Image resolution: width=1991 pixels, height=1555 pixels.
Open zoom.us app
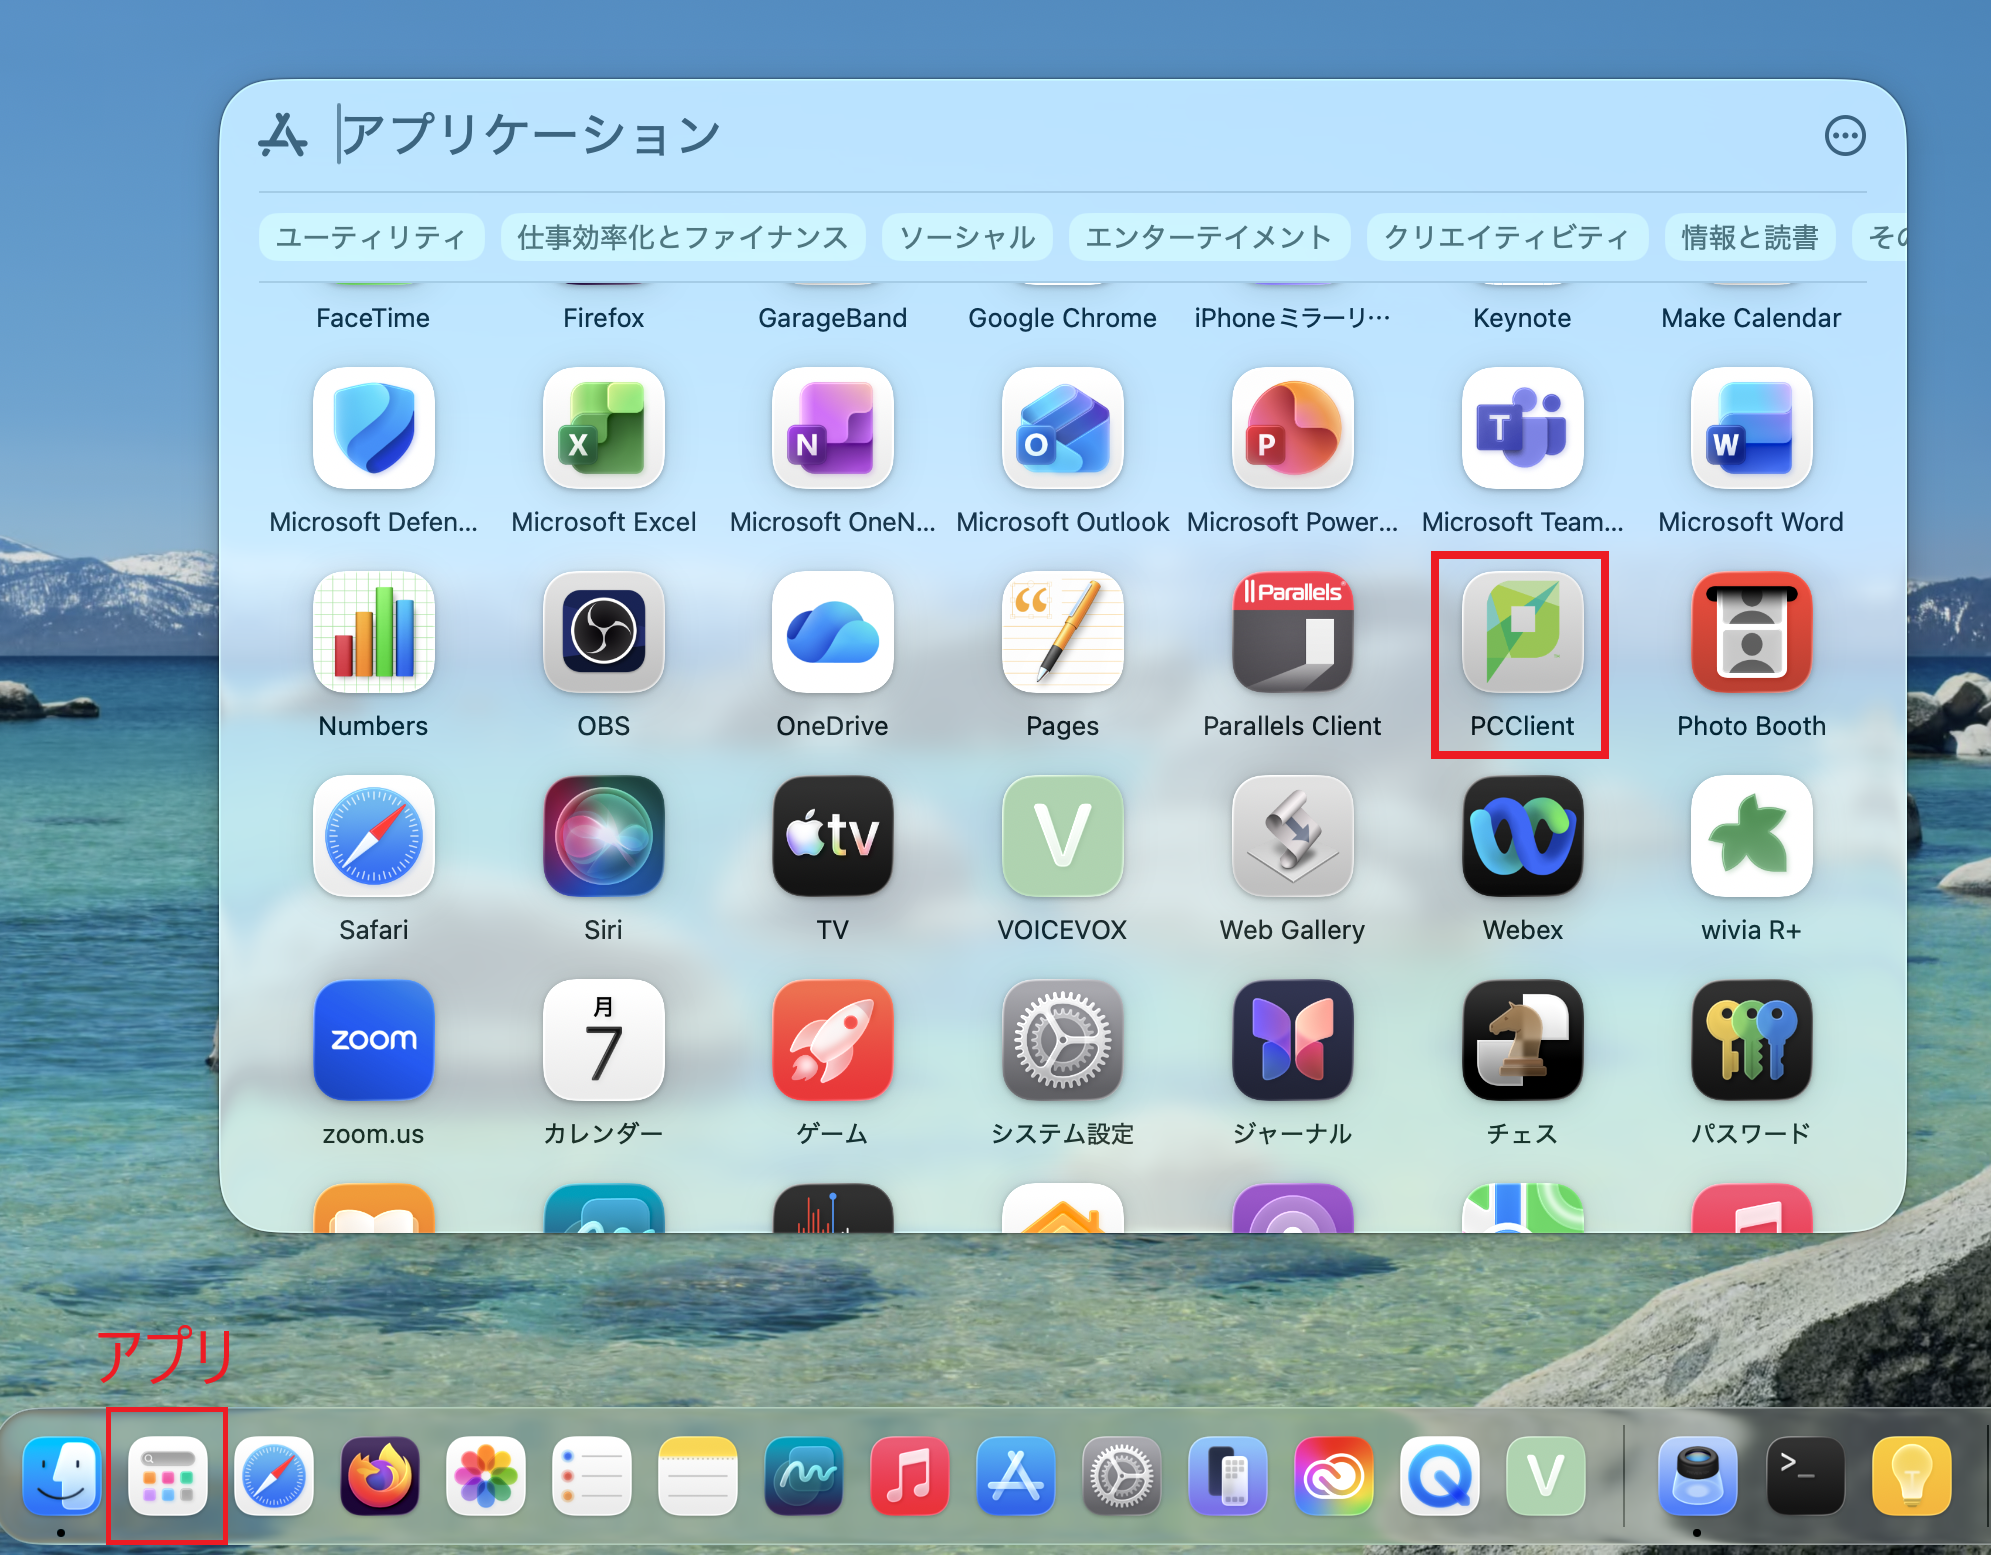coord(373,1040)
